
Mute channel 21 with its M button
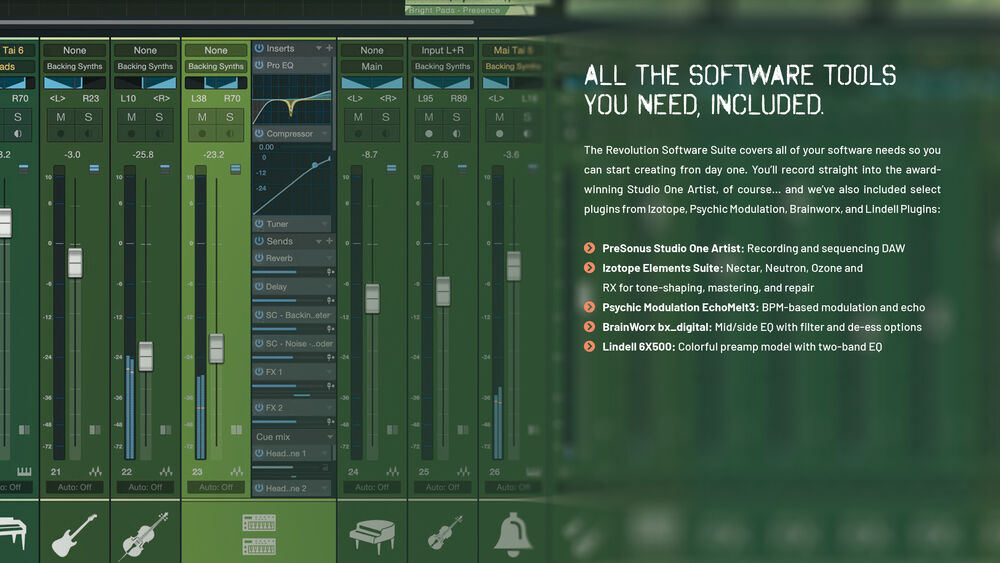[x=61, y=117]
